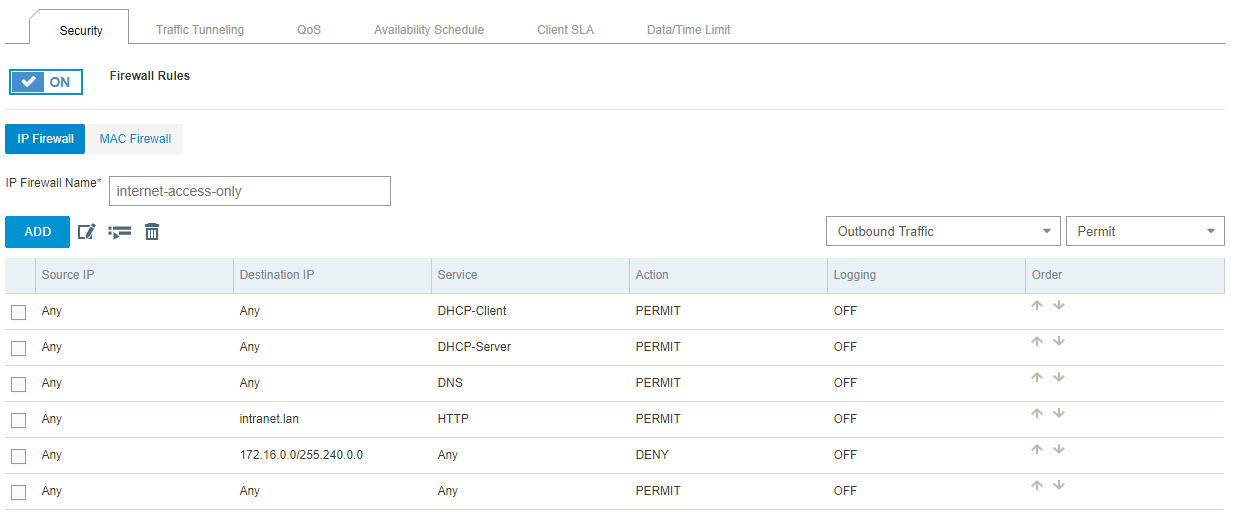
Task: Move DNS rule down with arrow
Action: pos(1059,378)
